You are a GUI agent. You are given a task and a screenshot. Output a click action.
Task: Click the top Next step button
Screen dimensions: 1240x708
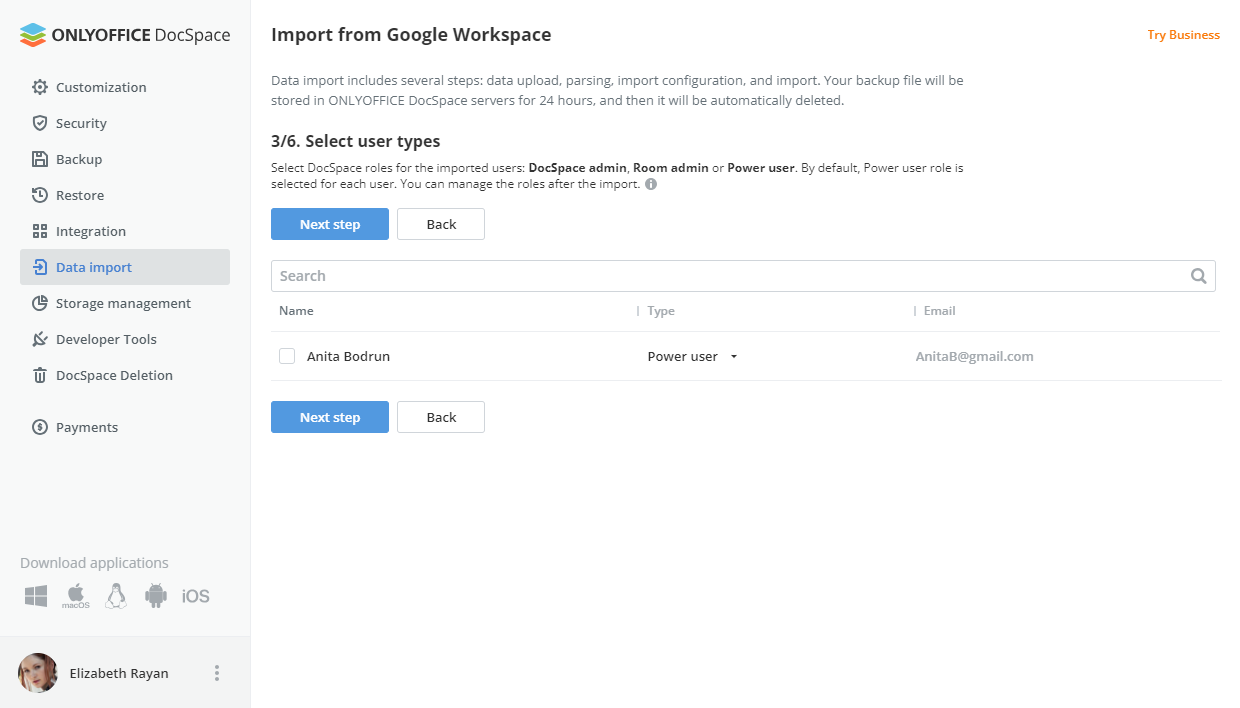330,224
